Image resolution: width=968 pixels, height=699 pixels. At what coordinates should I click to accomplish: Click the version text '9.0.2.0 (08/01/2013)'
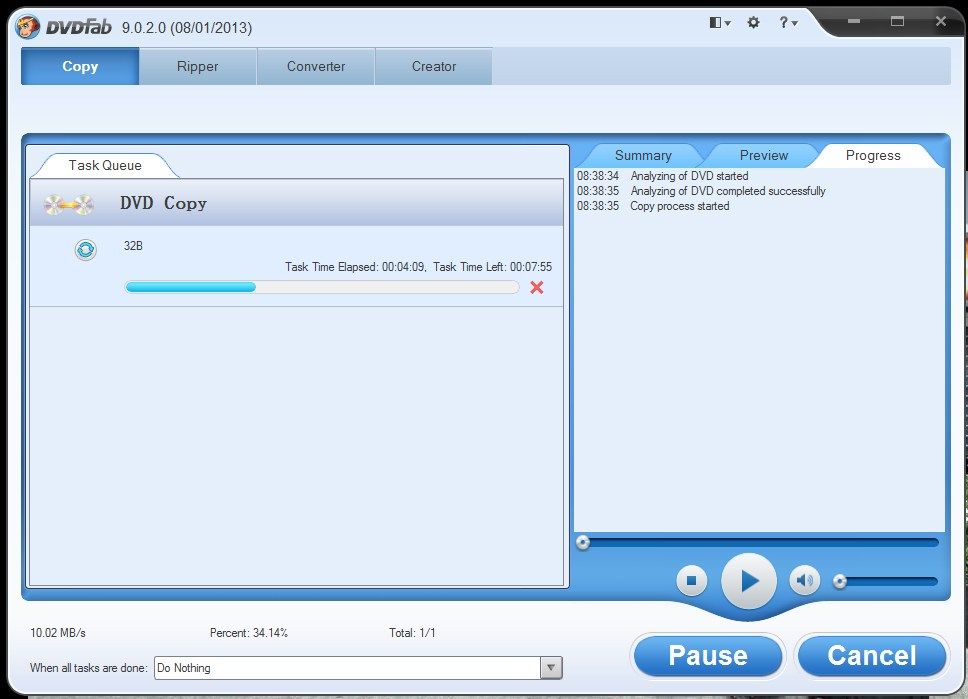click(x=187, y=28)
